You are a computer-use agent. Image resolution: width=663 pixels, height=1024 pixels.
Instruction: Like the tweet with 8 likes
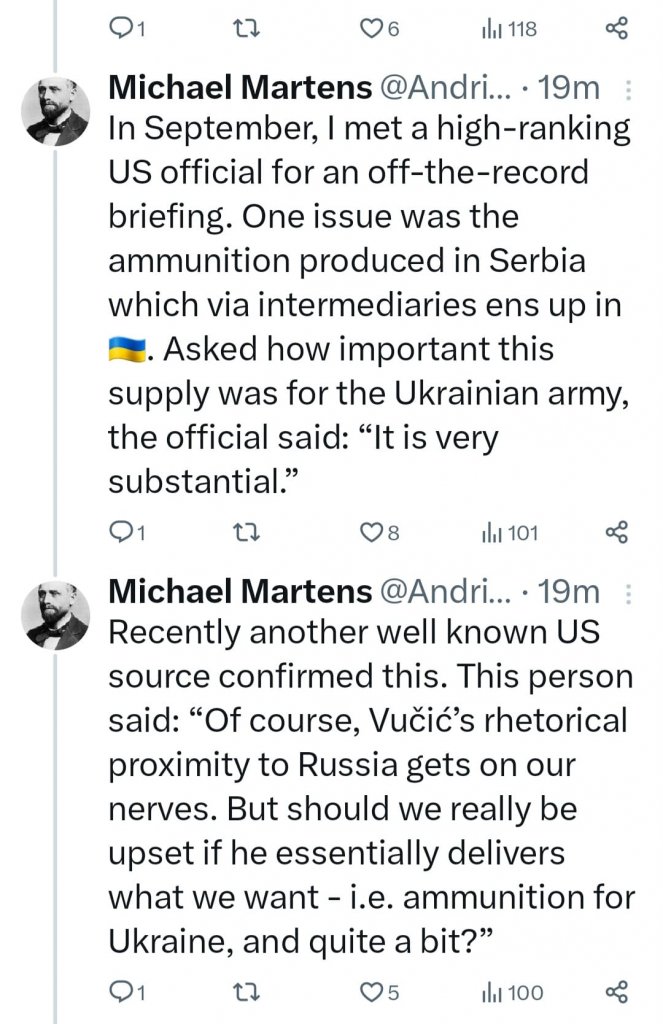point(371,532)
